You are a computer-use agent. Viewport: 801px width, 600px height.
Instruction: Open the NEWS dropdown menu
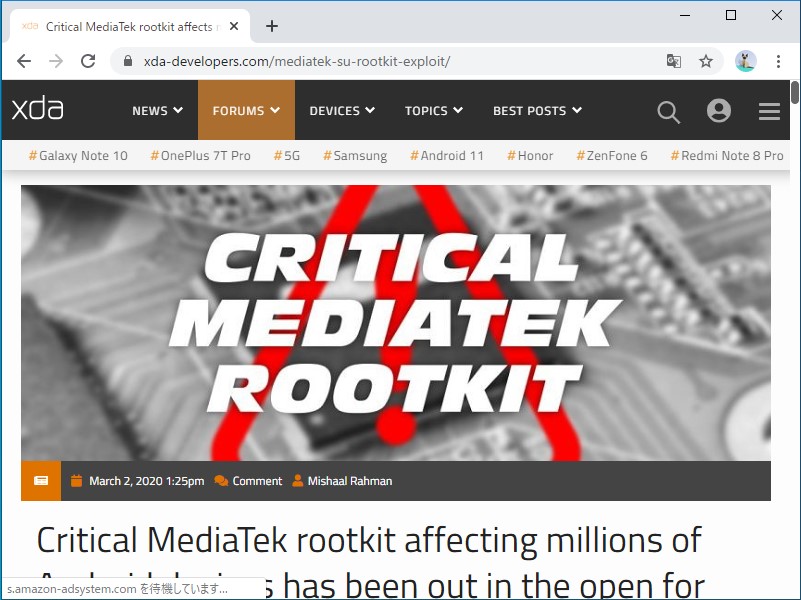pos(156,111)
